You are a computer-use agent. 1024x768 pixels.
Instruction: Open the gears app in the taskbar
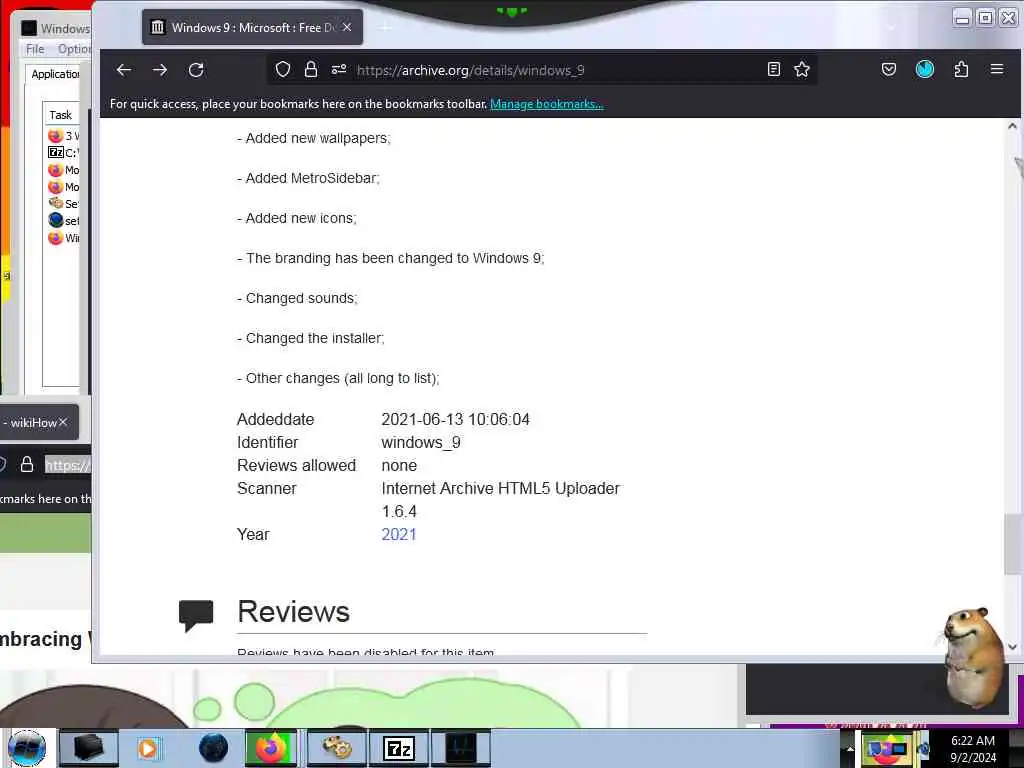(336, 748)
